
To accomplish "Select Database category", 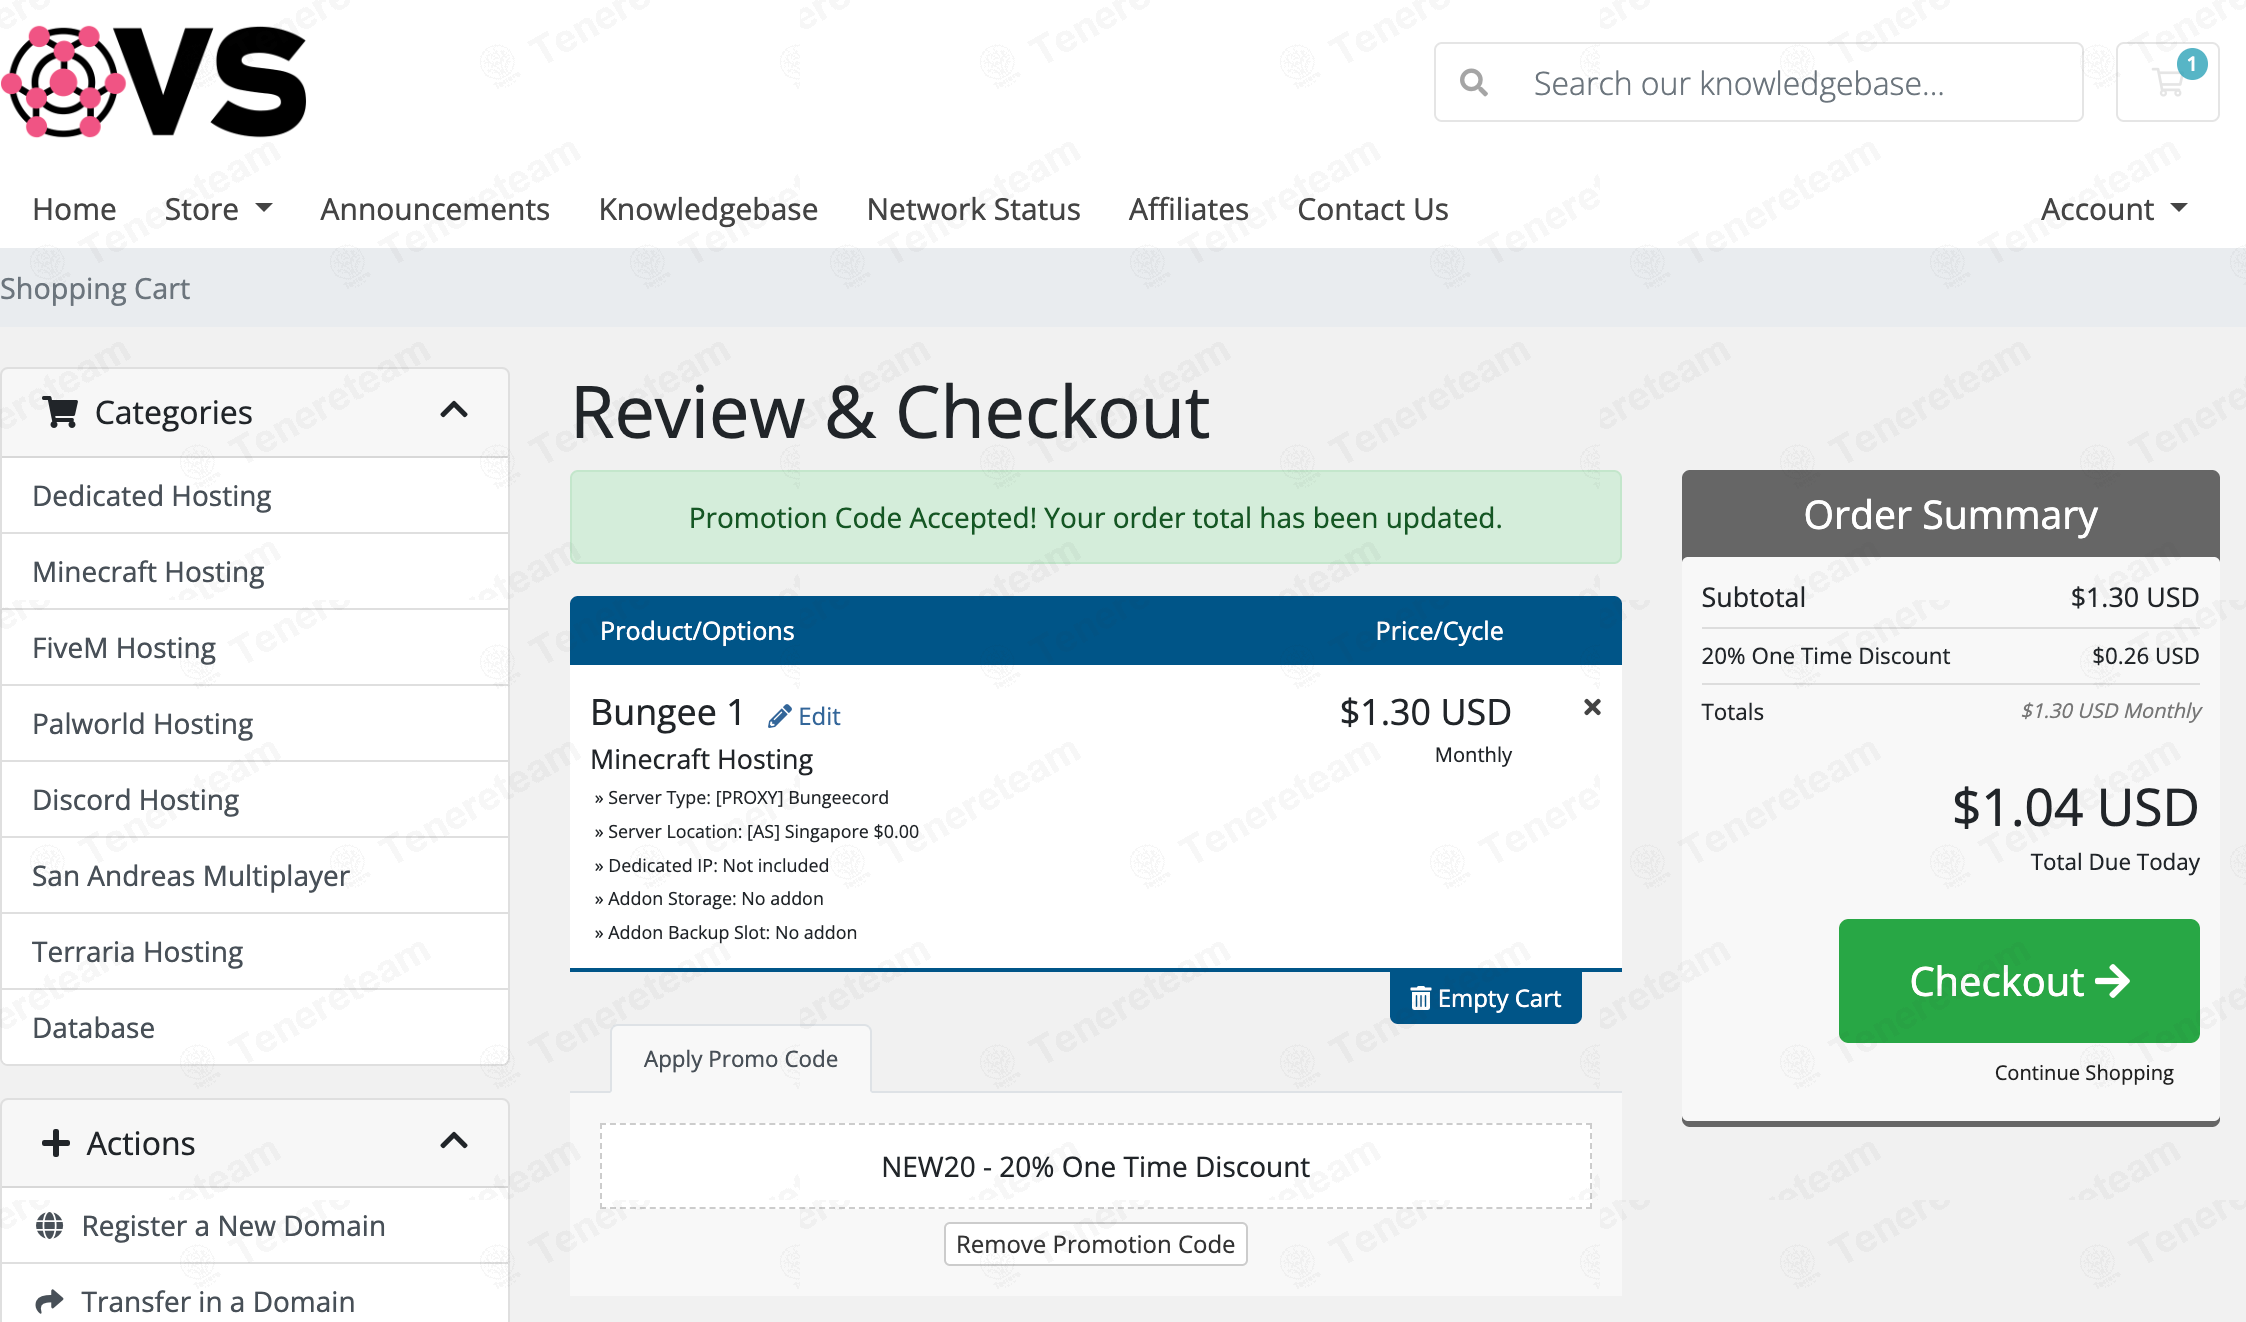I will coord(255,1027).
